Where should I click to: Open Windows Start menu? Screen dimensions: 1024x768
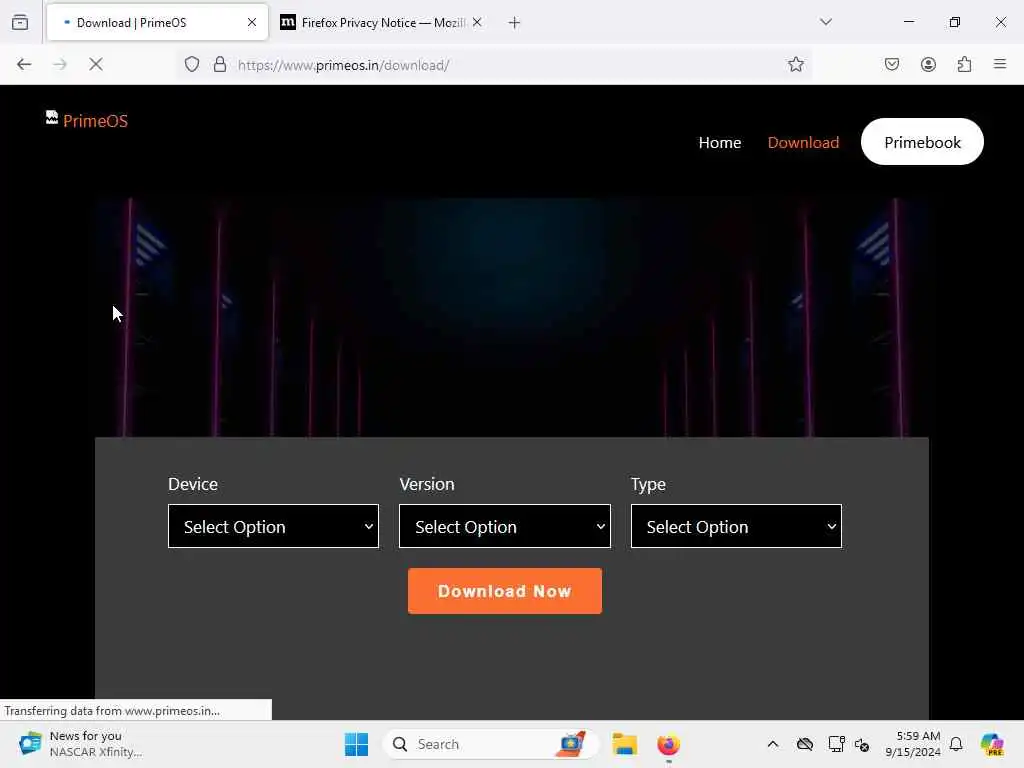[x=356, y=744]
